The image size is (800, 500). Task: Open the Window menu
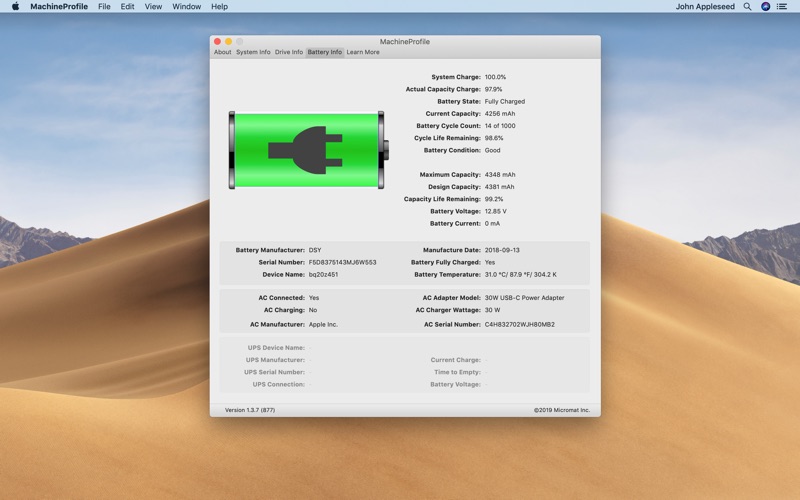186,7
